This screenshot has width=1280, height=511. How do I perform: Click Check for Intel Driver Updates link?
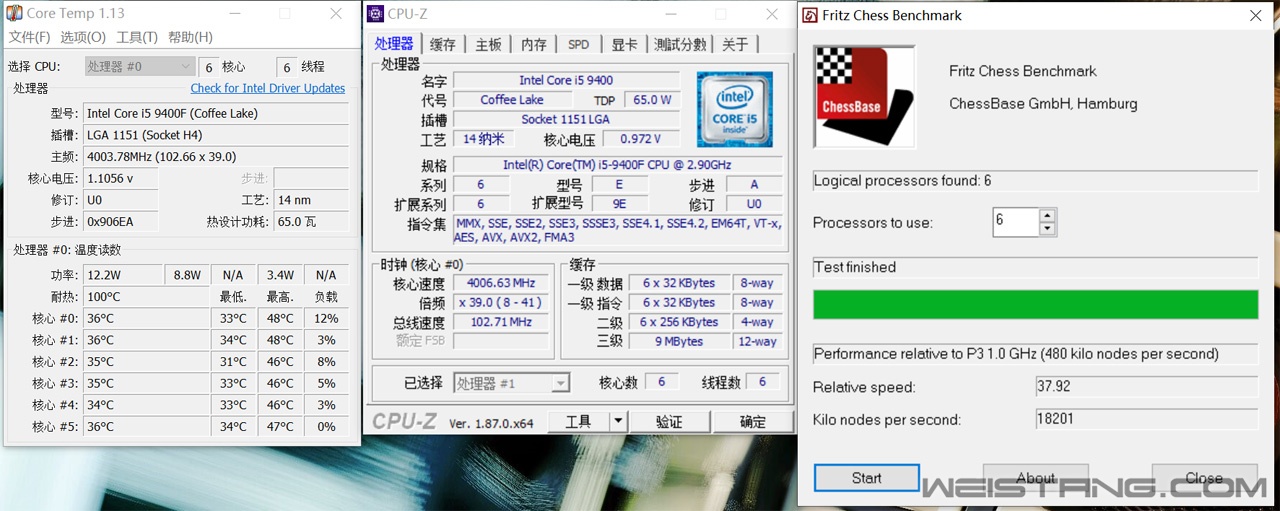tap(267, 88)
